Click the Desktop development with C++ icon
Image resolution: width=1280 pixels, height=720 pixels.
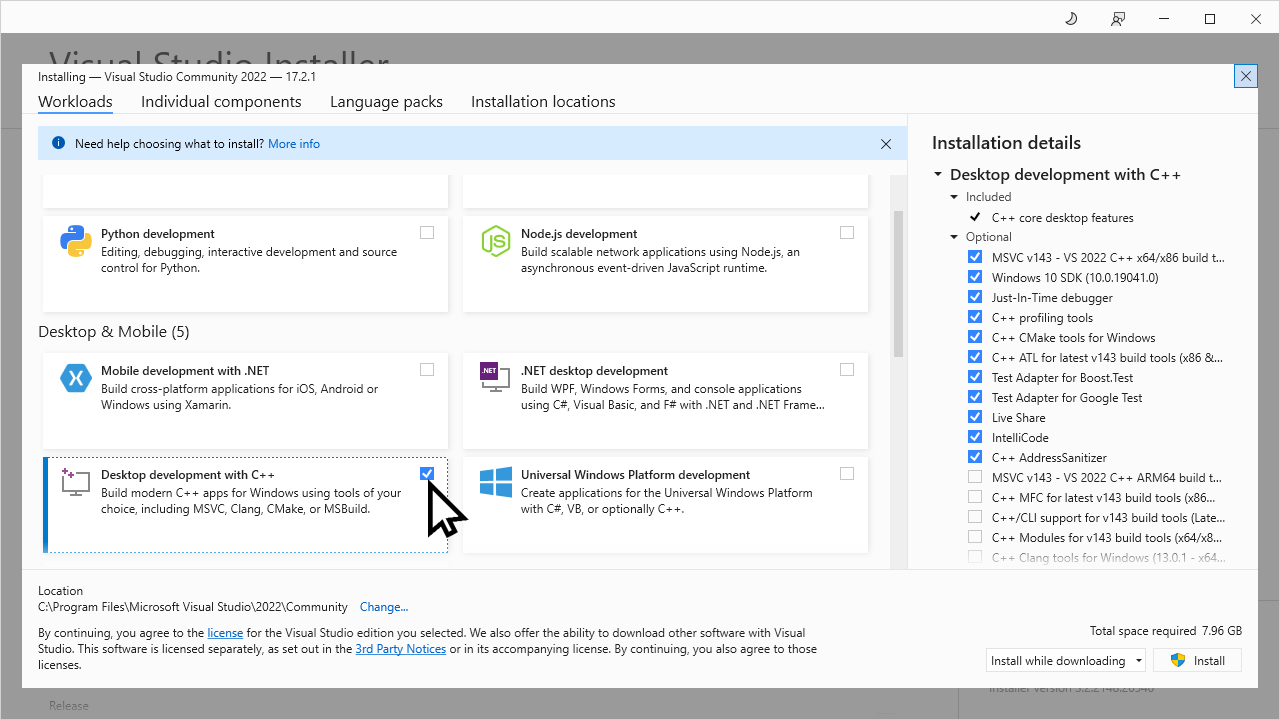point(75,481)
